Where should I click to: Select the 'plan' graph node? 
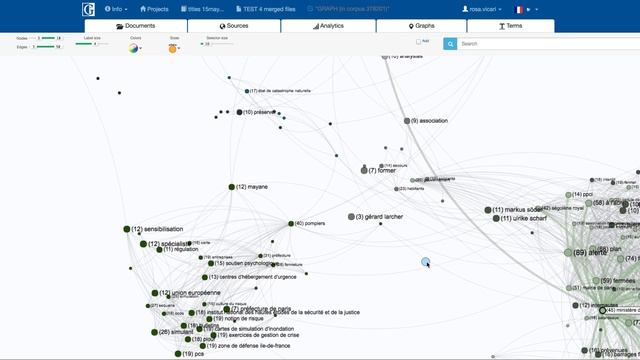pos(593,249)
